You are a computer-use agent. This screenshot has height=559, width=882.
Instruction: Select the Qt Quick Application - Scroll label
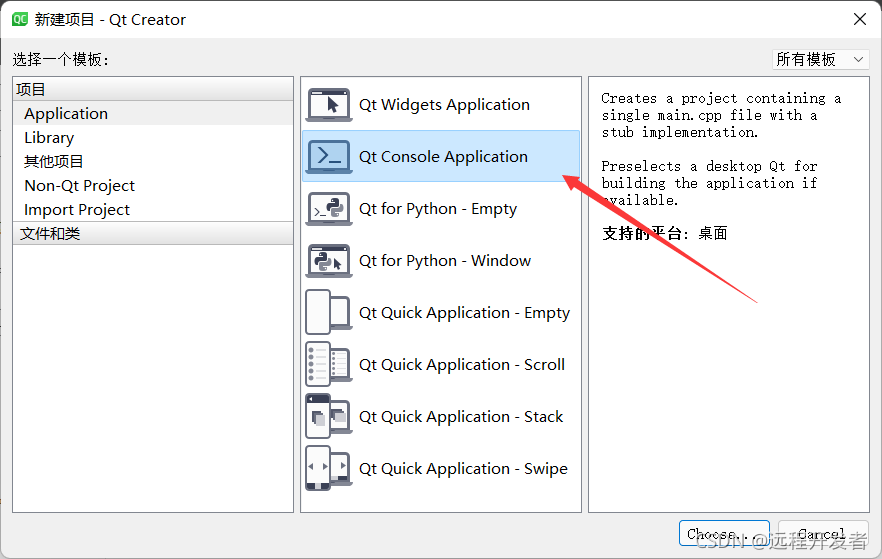click(462, 364)
